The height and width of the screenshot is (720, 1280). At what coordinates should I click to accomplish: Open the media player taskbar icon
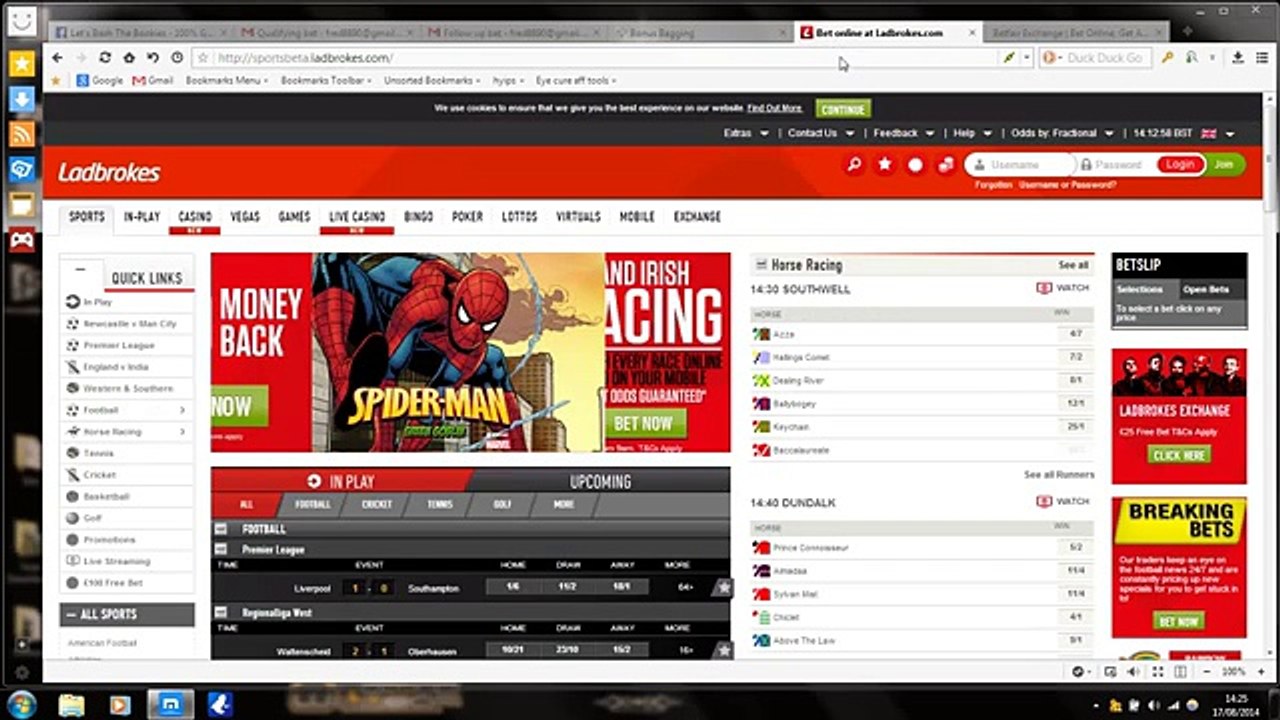(x=120, y=704)
